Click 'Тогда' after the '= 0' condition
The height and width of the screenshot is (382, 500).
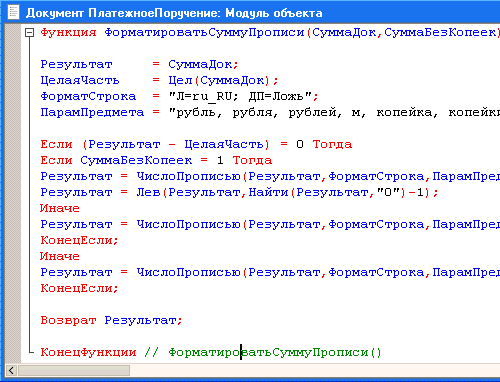(332, 144)
